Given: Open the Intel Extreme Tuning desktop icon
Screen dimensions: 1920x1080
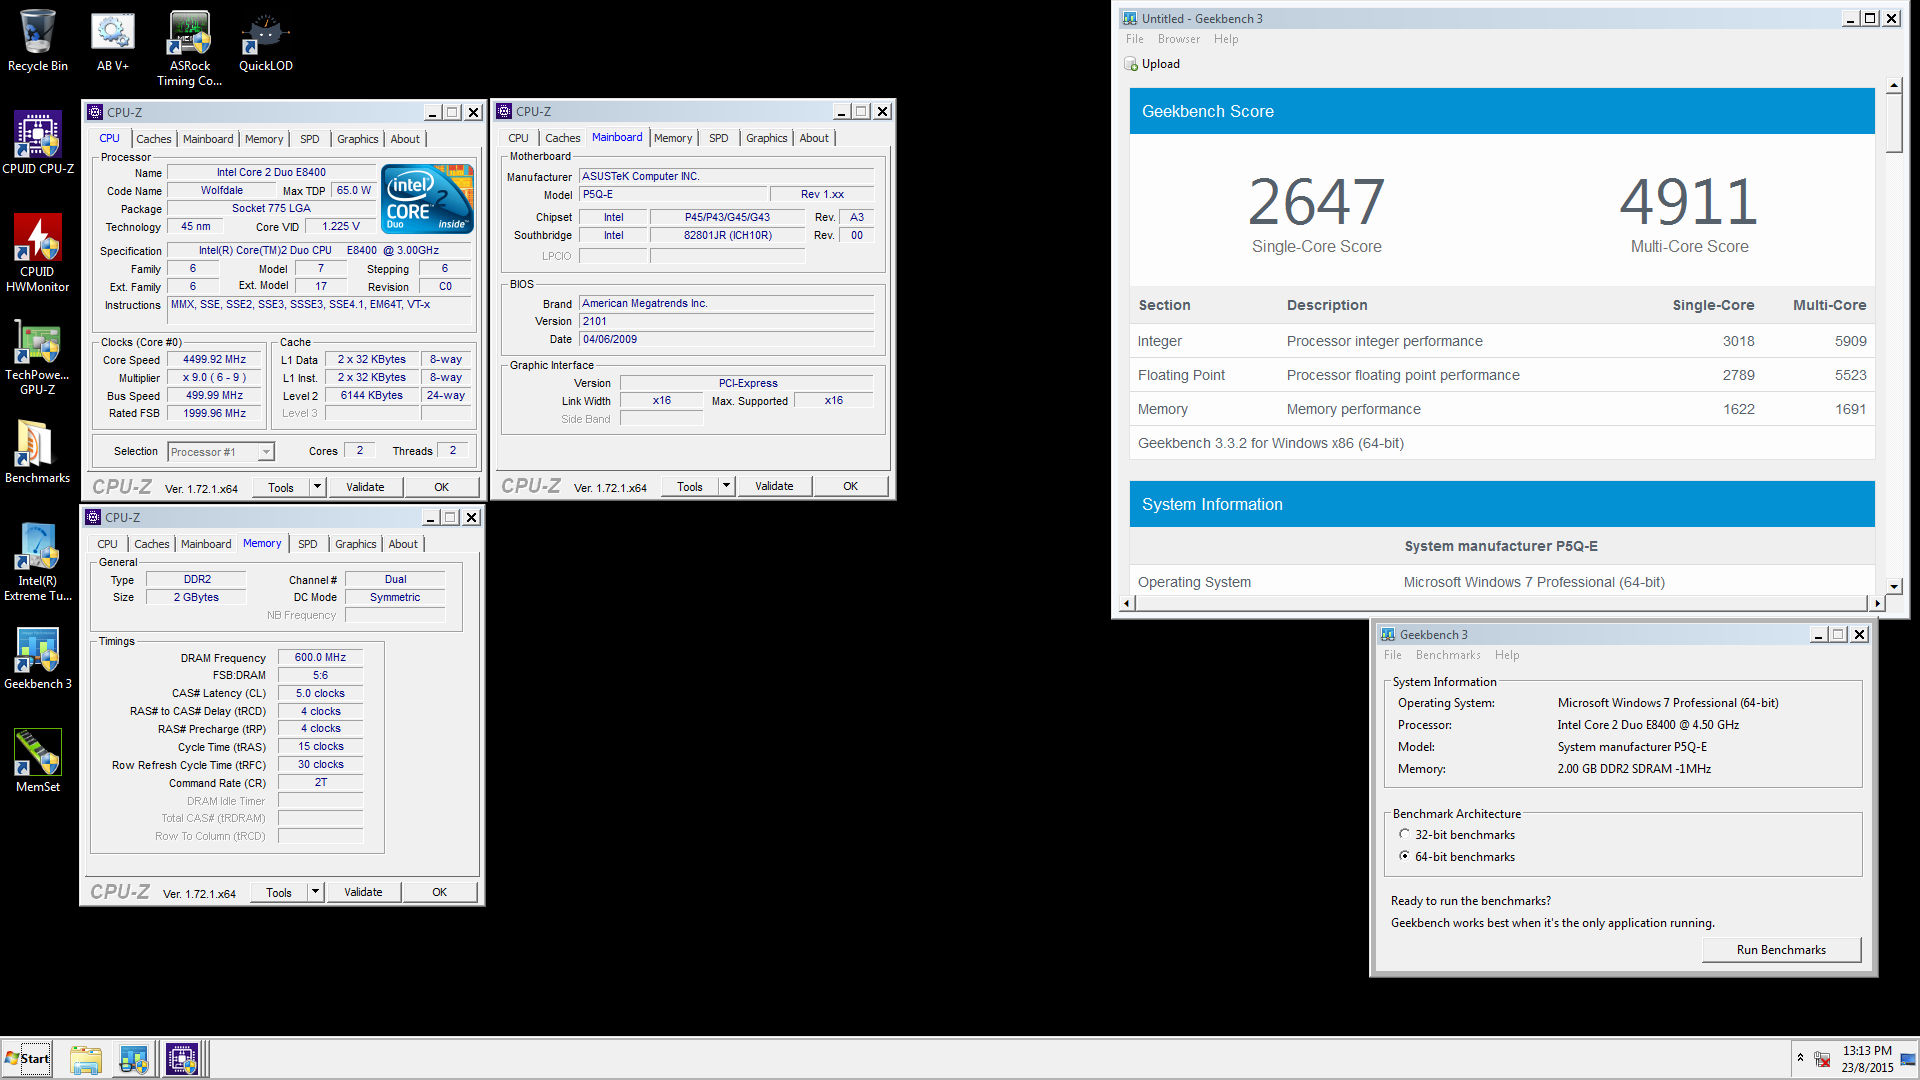Looking at the screenshot, I should click(38, 562).
